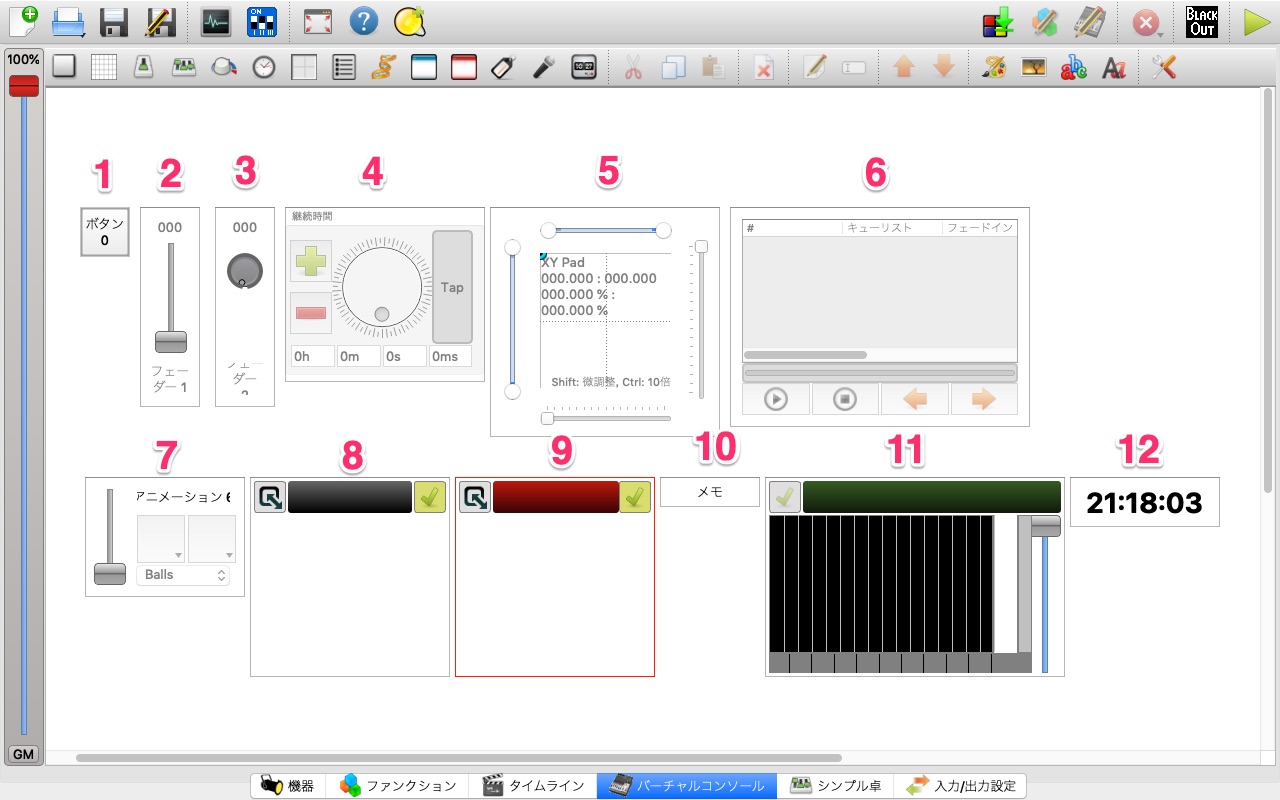Image resolution: width=1280 pixels, height=800 pixels.
Task: Open widget settings tools icon
Action: click(x=1163, y=67)
